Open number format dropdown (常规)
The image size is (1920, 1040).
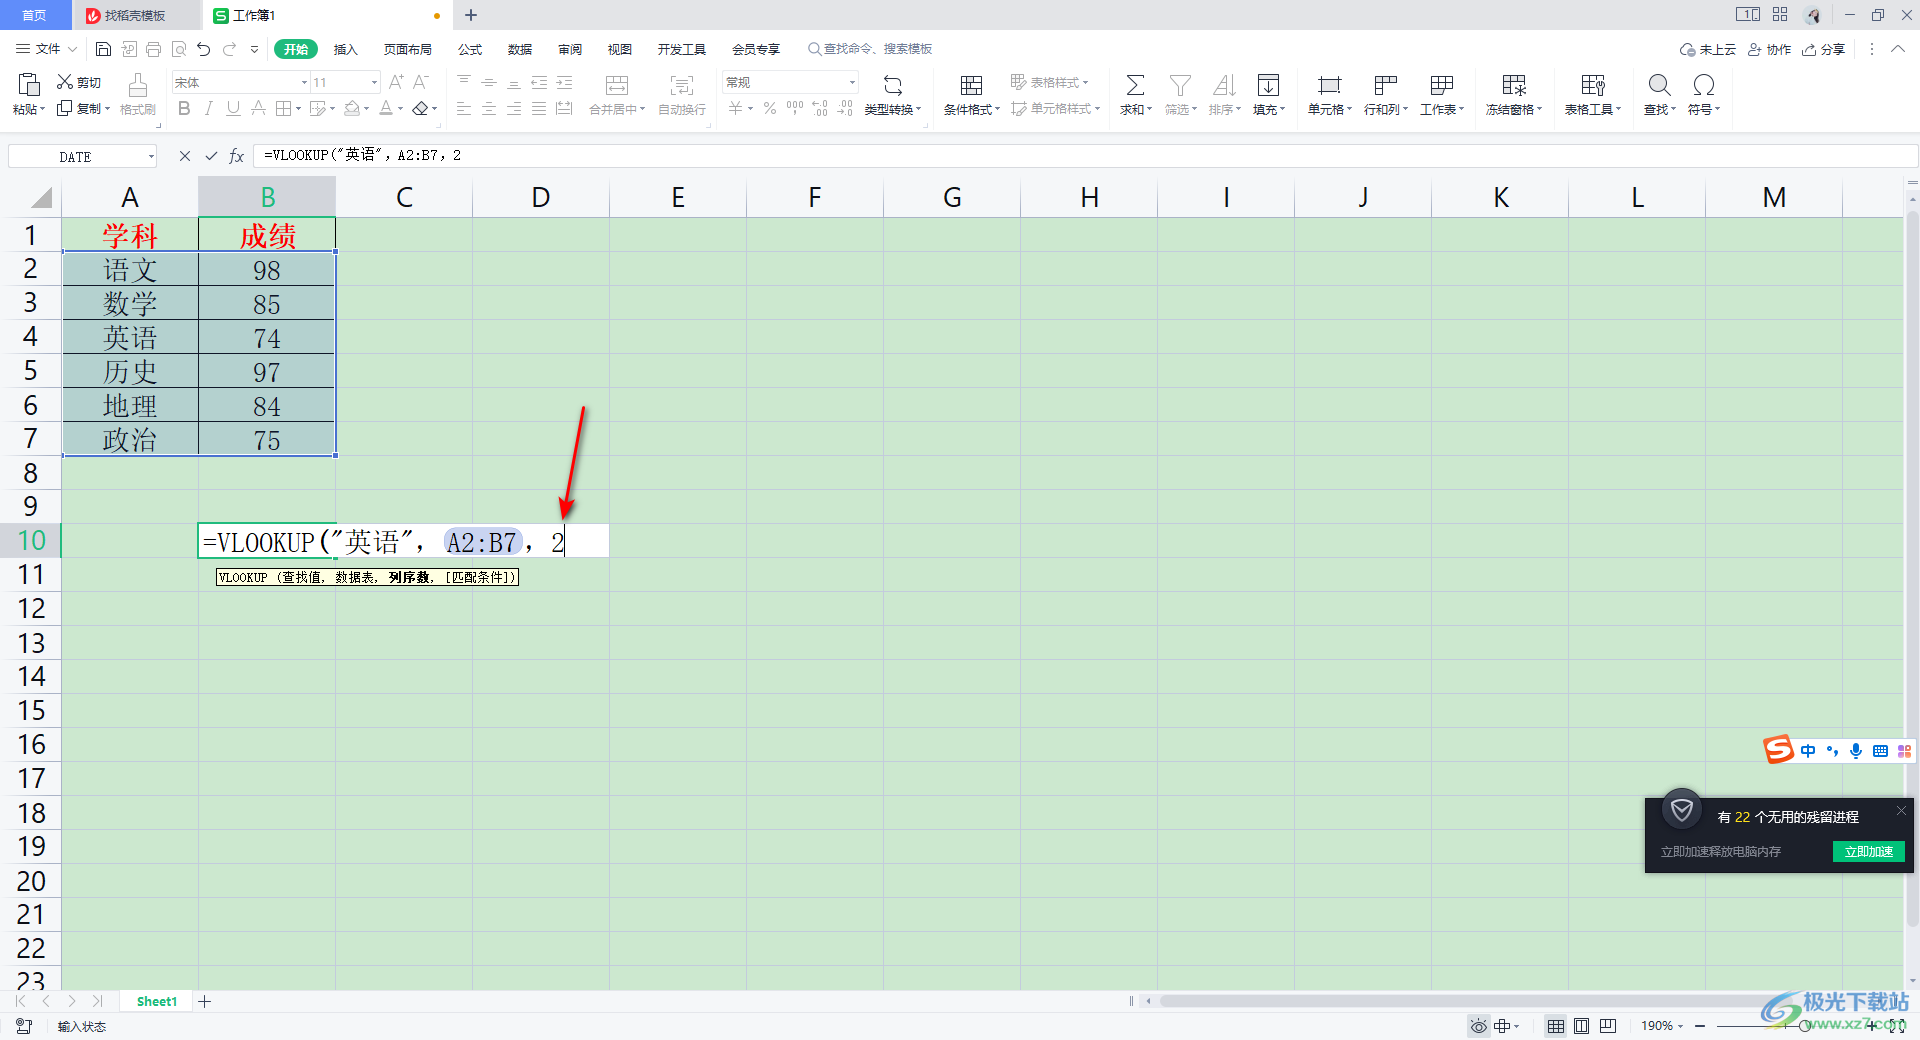click(852, 82)
